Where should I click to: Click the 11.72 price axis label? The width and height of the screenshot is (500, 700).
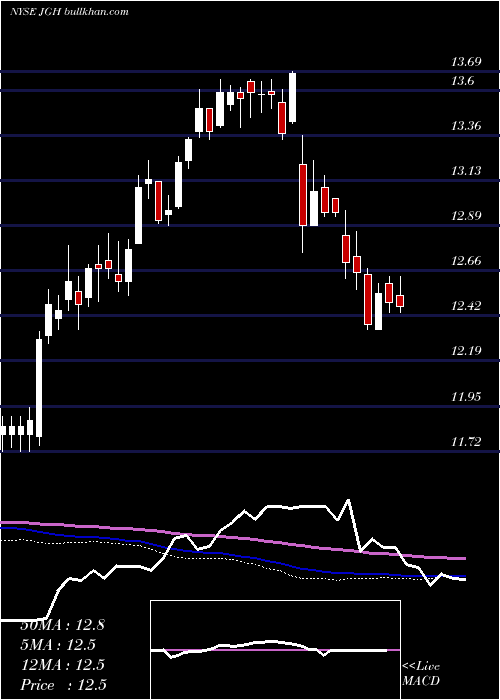[466, 442]
